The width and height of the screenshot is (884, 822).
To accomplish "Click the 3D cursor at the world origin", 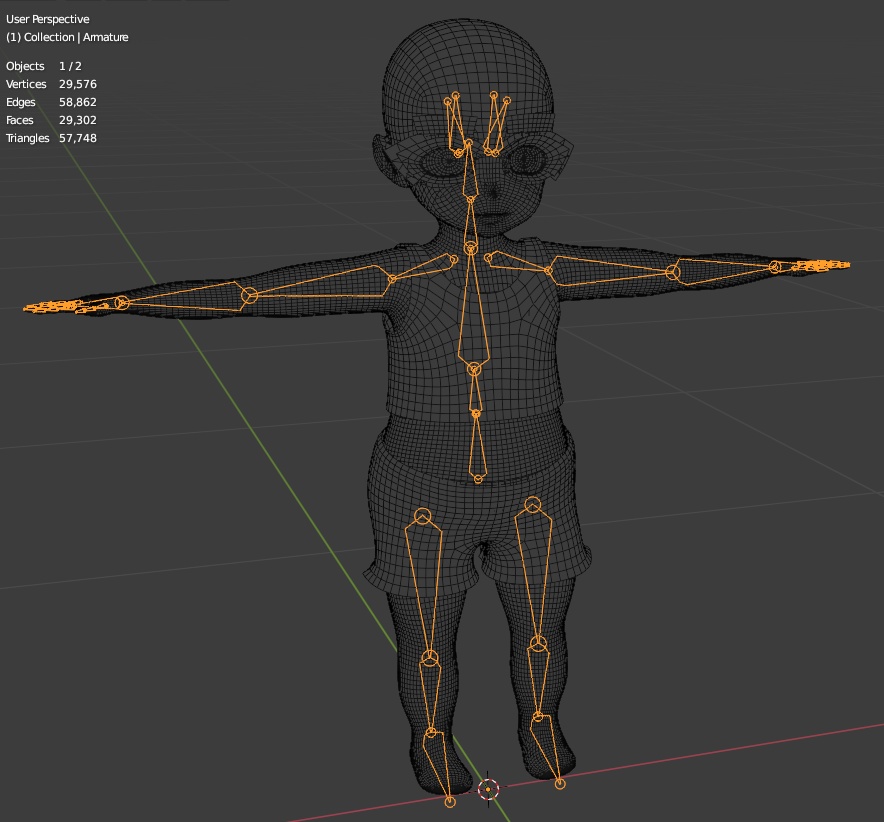I will 487,790.
